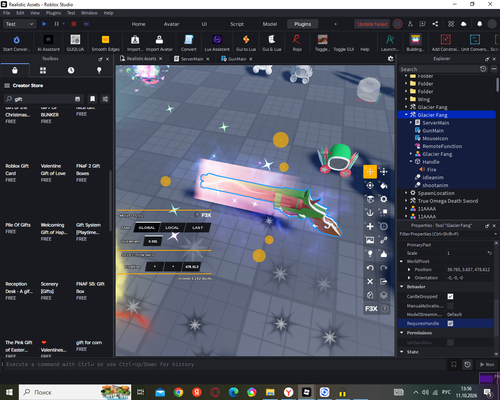This screenshot has width=500, height=400.
Task: Open Toolbox inventory grid tab
Action: pos(43,70)
